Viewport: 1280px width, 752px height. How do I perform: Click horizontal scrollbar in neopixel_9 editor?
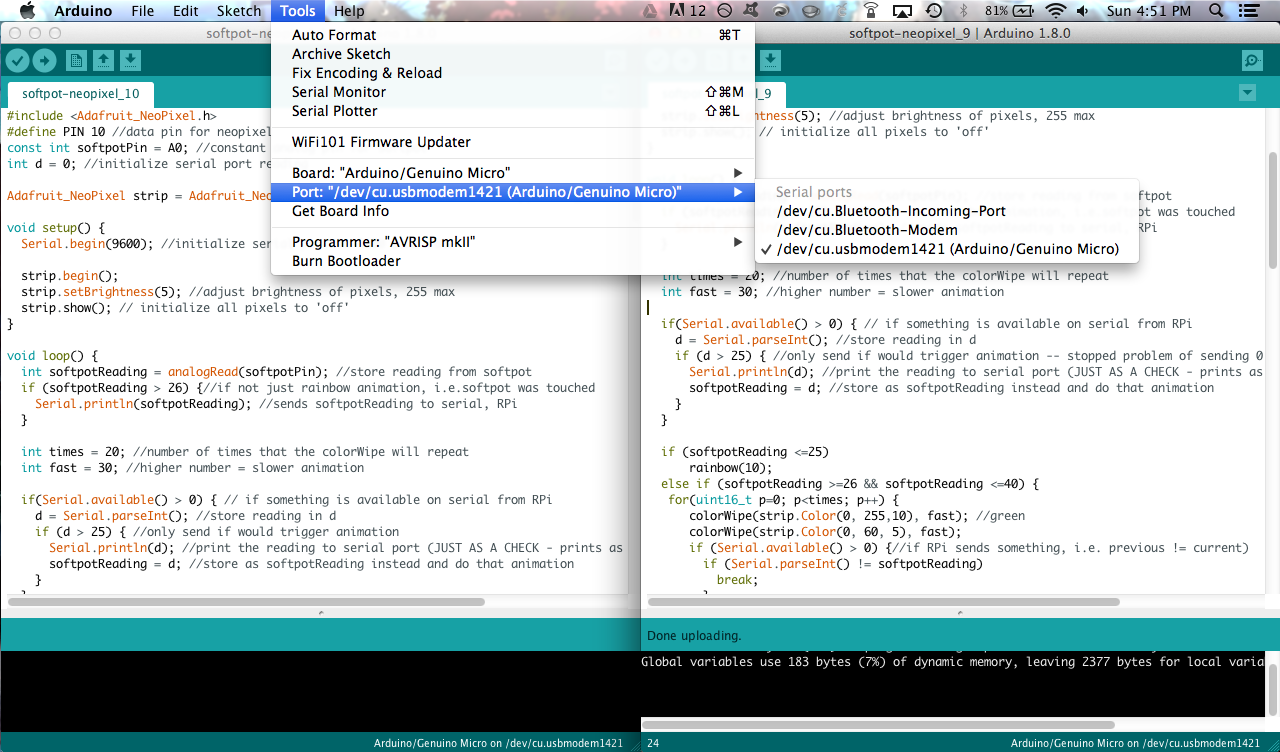click(884, 602)
